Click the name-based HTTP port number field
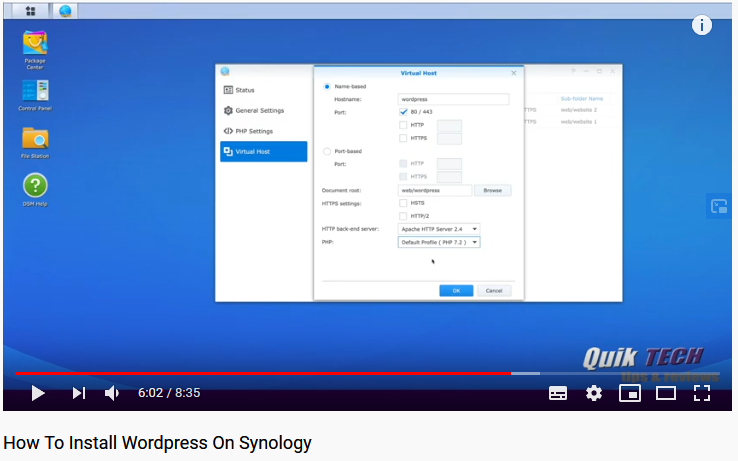Viewport: 738px width, 461px height. [449, 126]
